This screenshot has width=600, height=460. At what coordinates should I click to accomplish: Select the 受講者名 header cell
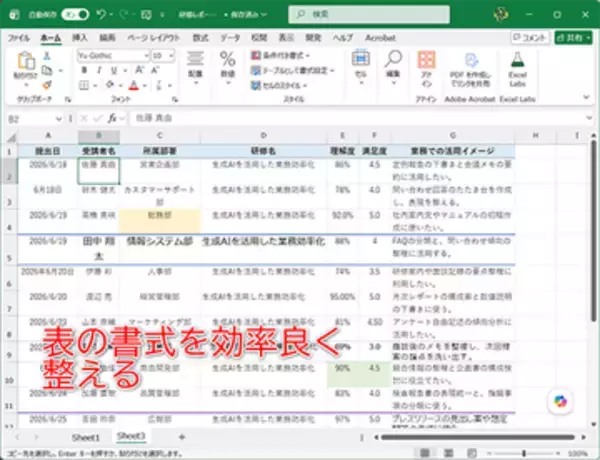pyautogui.click(x=99, y=151)
